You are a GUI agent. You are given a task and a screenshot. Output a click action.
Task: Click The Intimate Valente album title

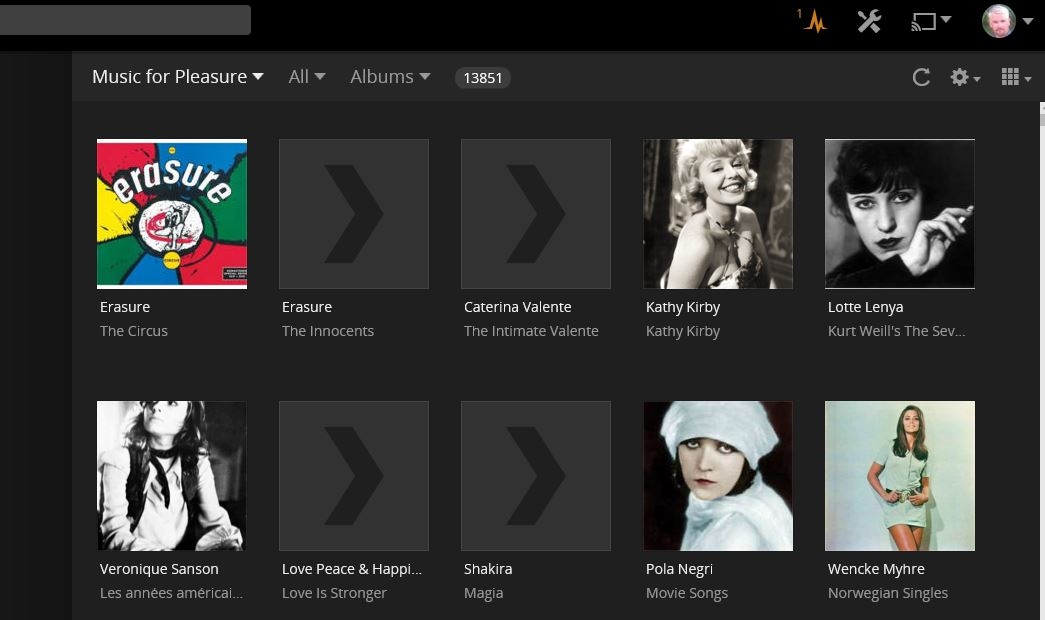click(531, 331)
